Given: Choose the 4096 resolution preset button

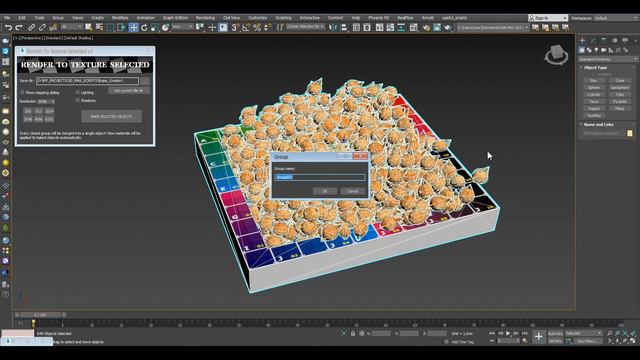Looking at the screenshot, I should [x=38, y=119].
